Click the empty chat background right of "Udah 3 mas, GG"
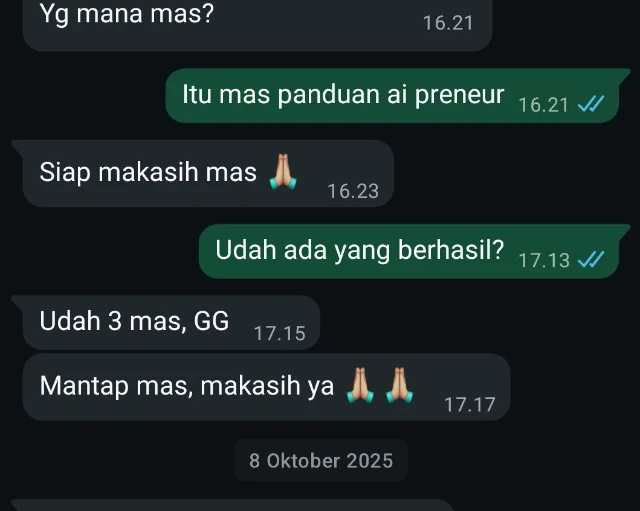640x511 pixels. click(x=478, y=322)
